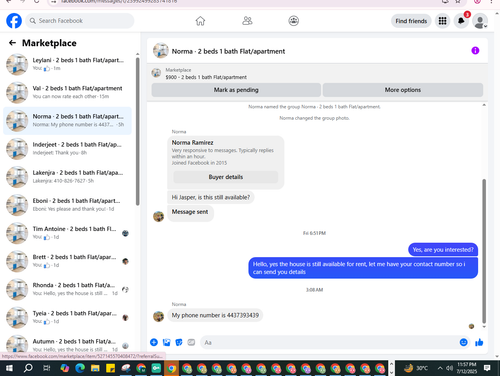This screenshot has width=500, height=376.
Task: Attach a photo using image icon
Action: [x=166, y=342]
